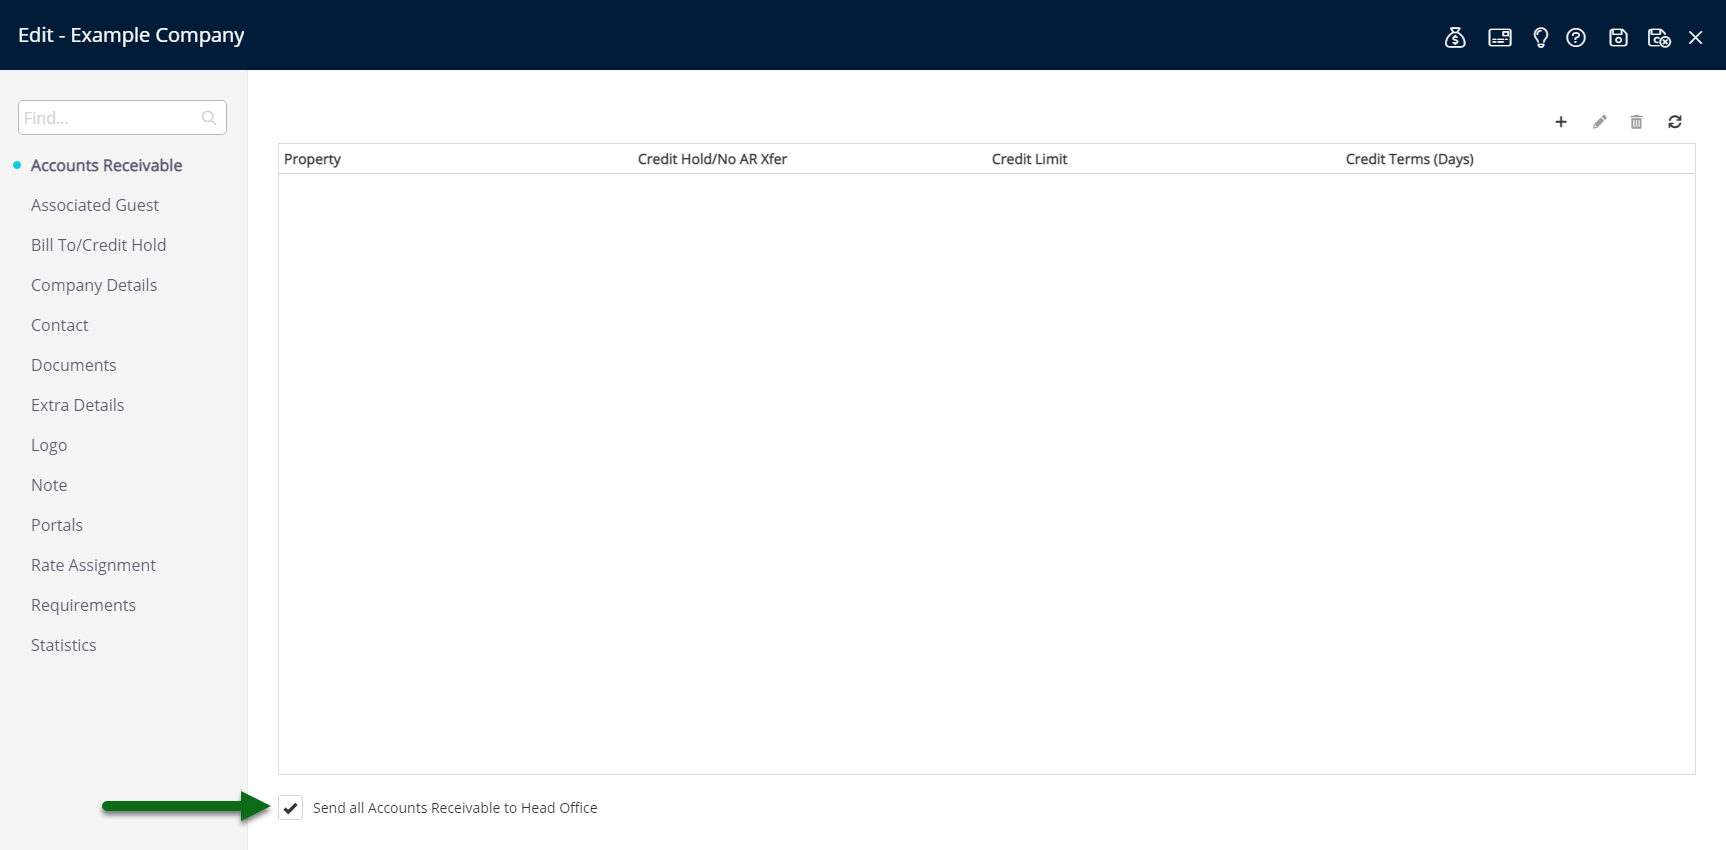Image resolution: width=1726 pixels, height=850 pixels.
Task: Sort by the Property column header
Action: coord(312,159)
